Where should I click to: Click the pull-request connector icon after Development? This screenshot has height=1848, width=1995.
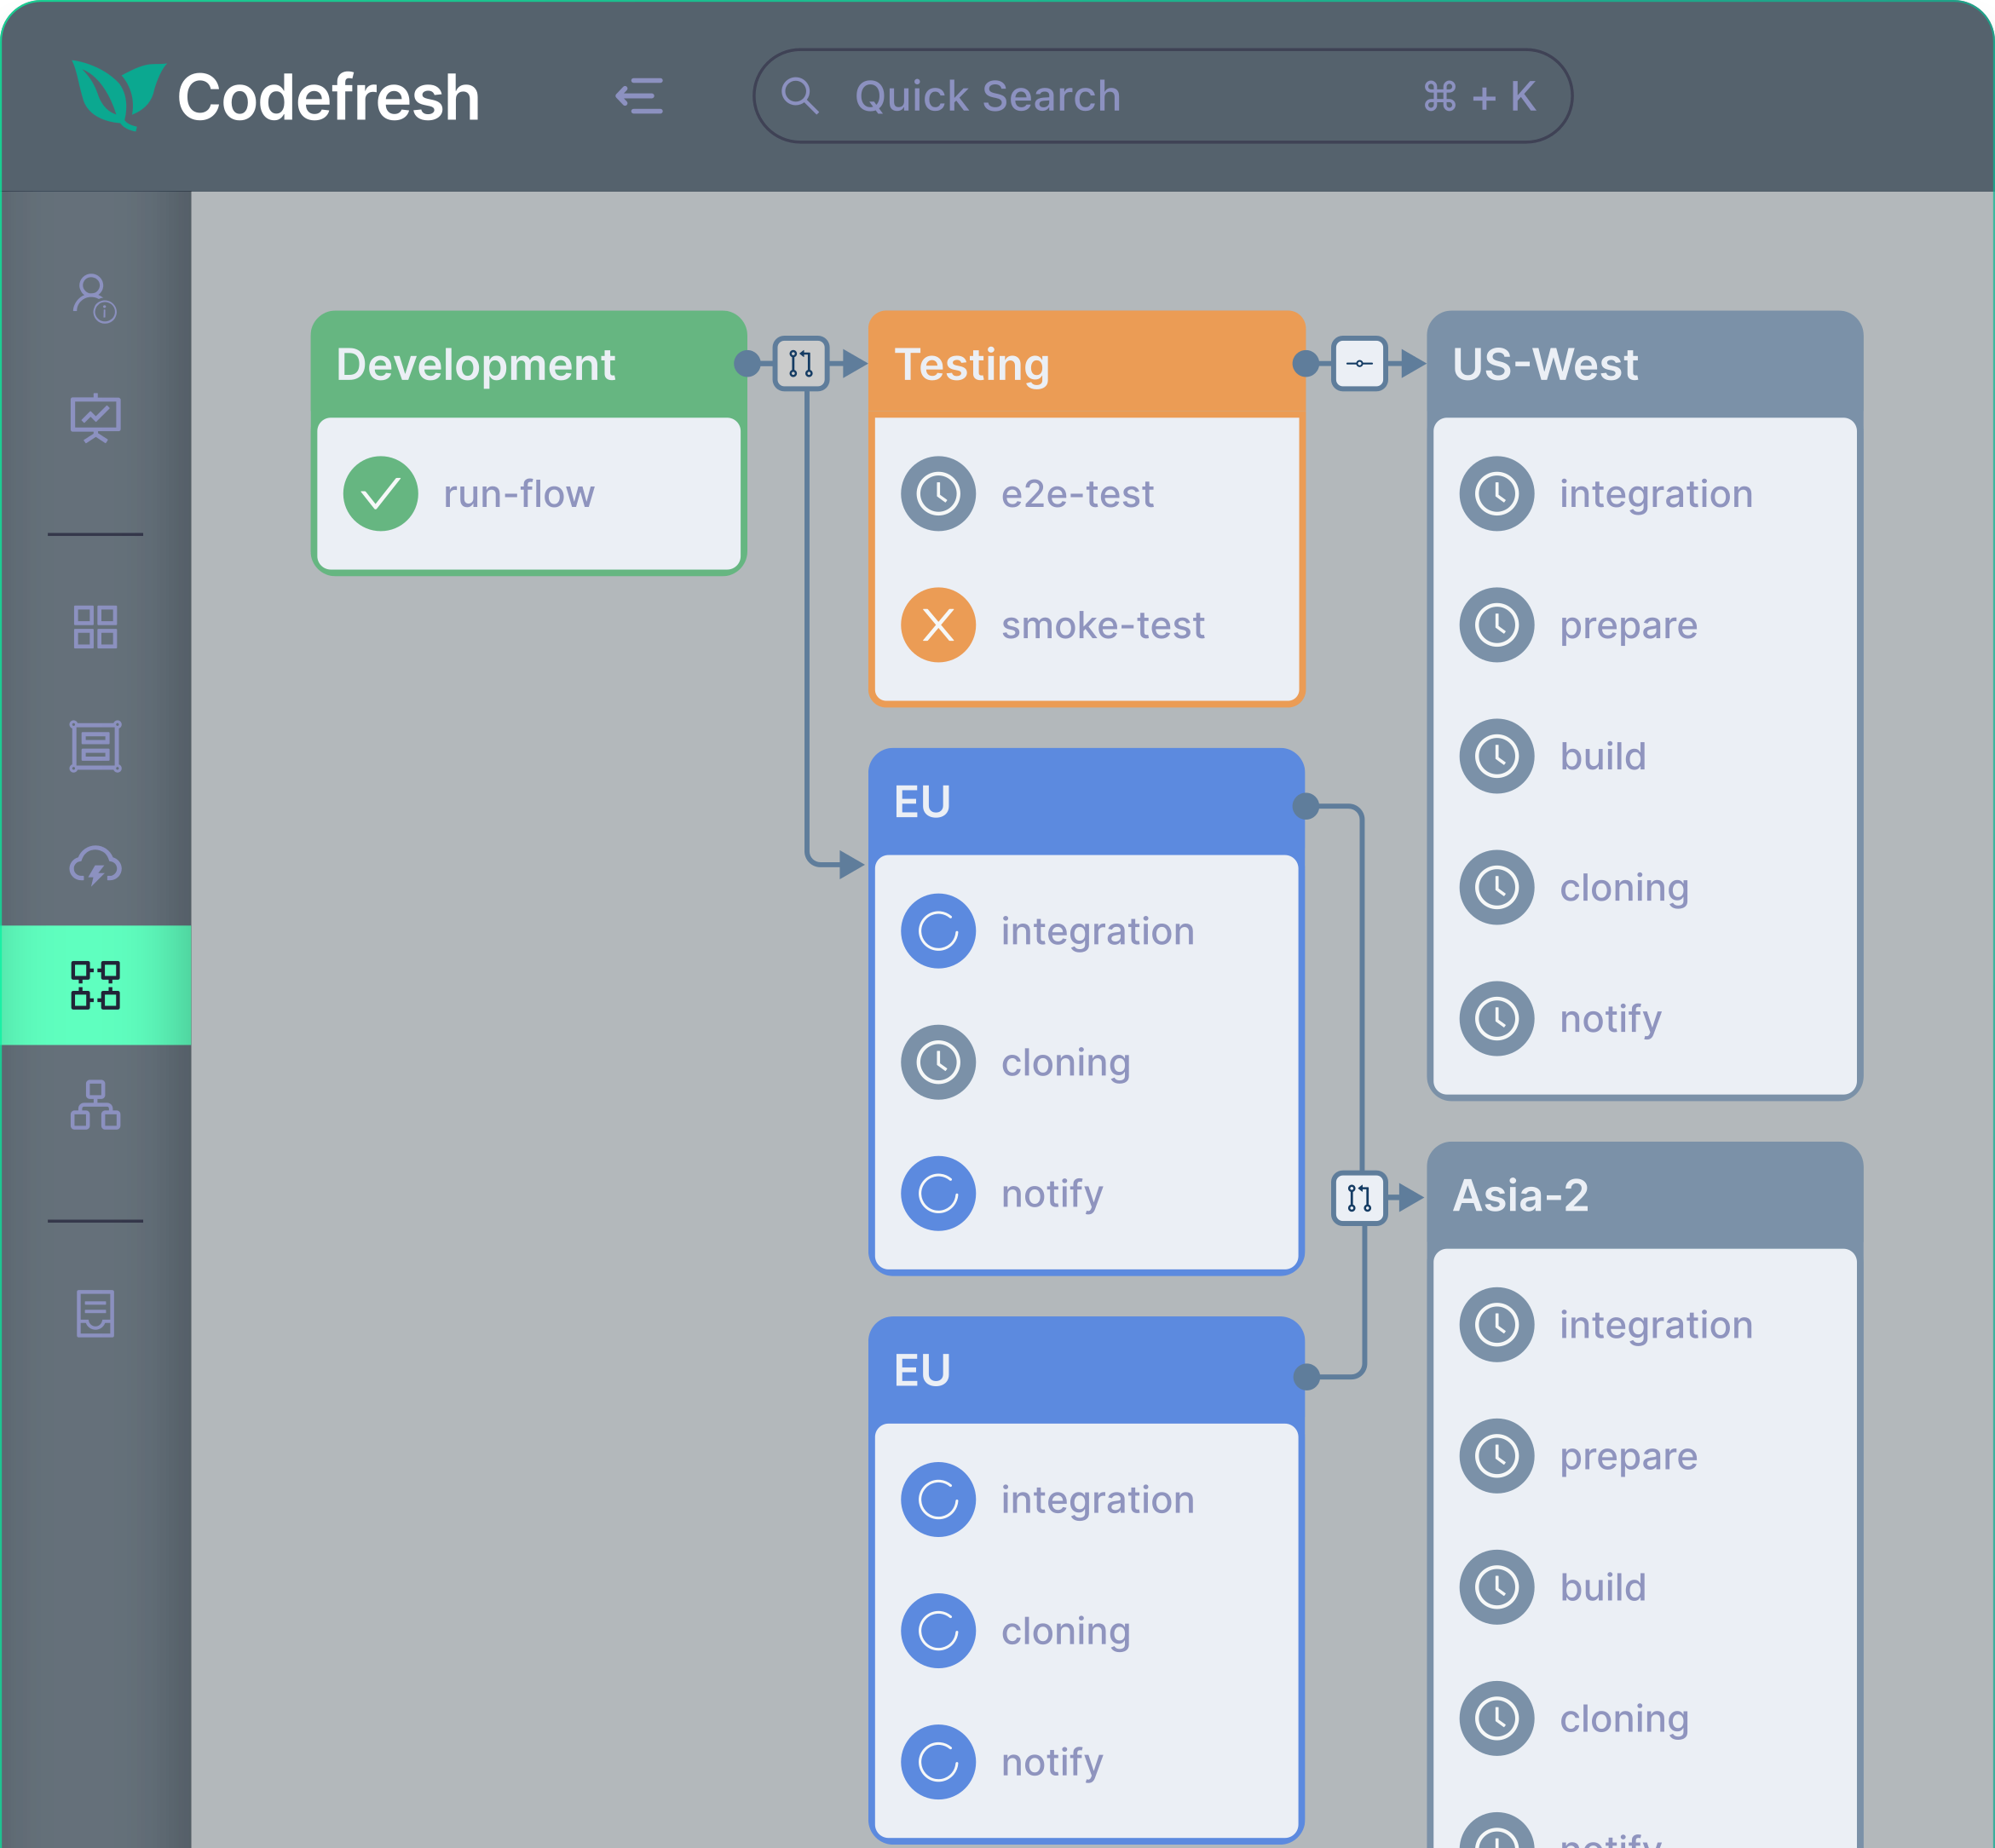(x=801, y=363)
